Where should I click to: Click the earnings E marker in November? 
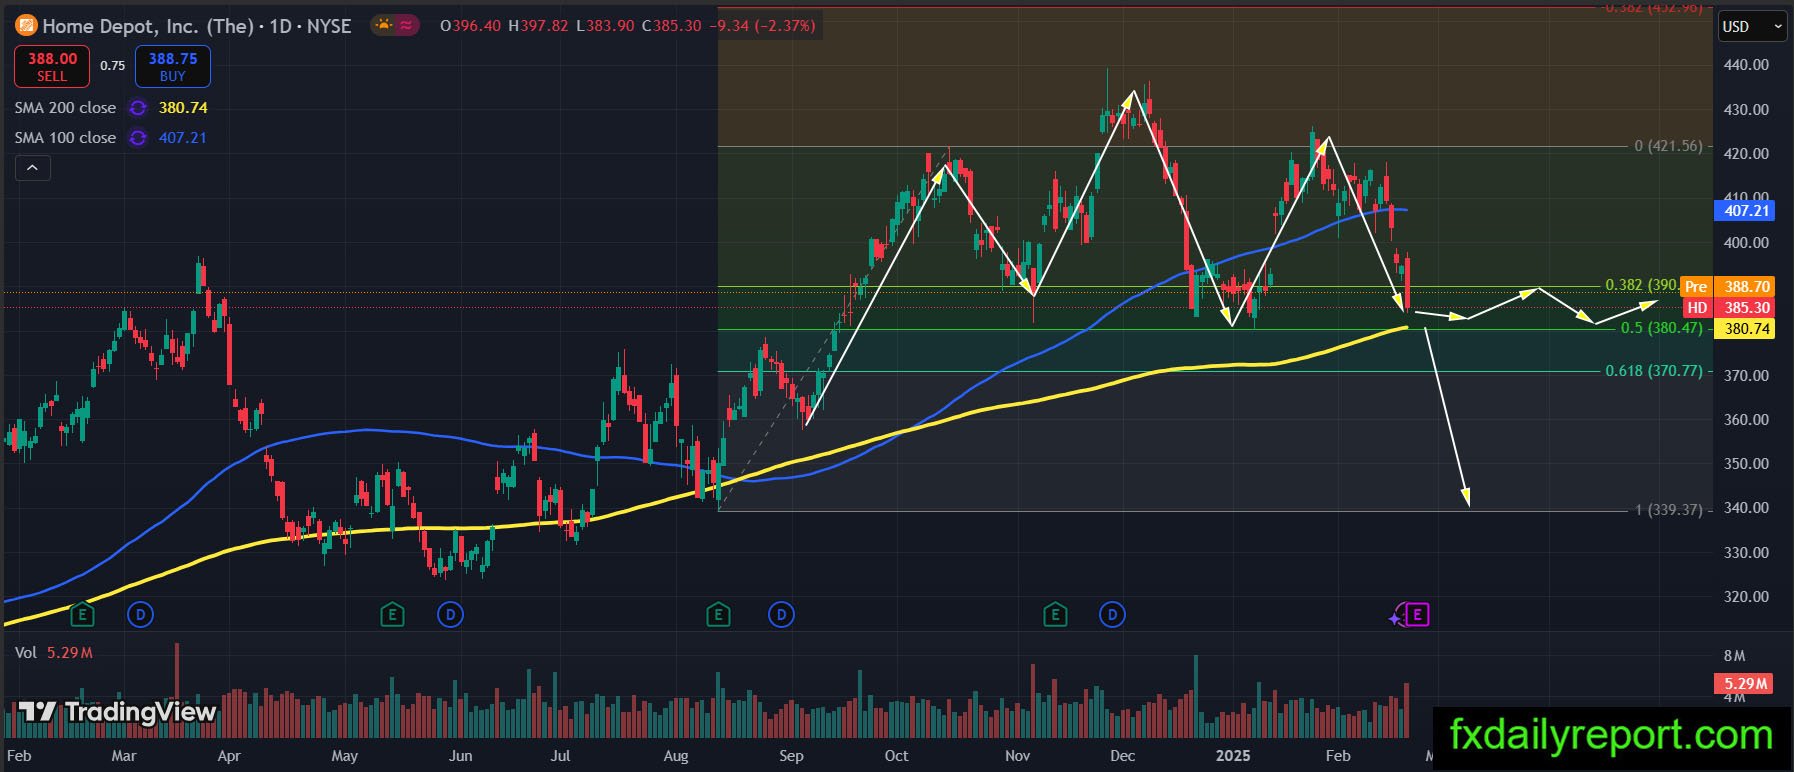click(x=1055, y=614)
